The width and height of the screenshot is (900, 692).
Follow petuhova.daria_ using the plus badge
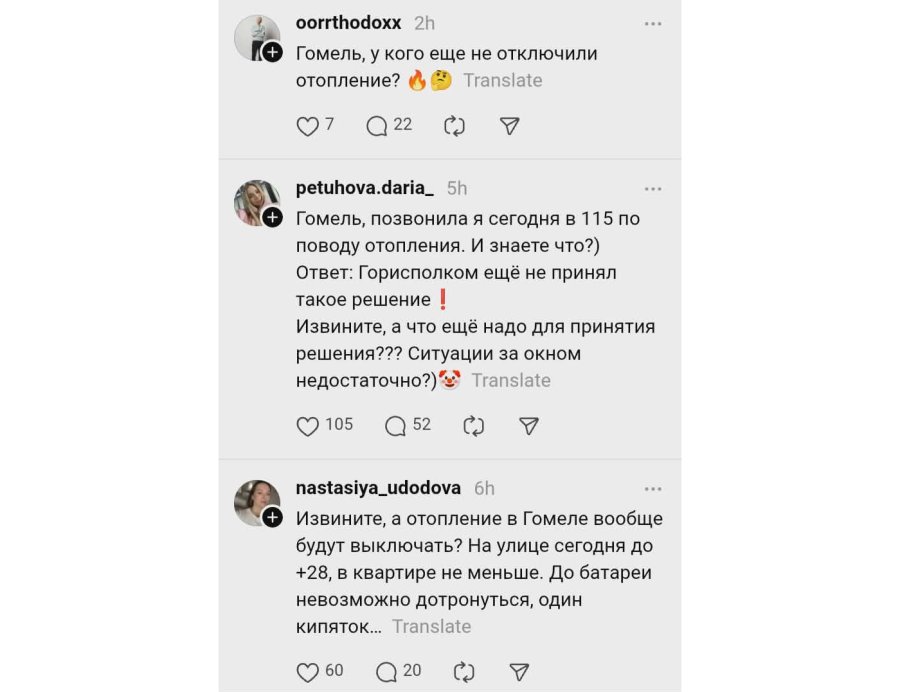tap(272, 217)
